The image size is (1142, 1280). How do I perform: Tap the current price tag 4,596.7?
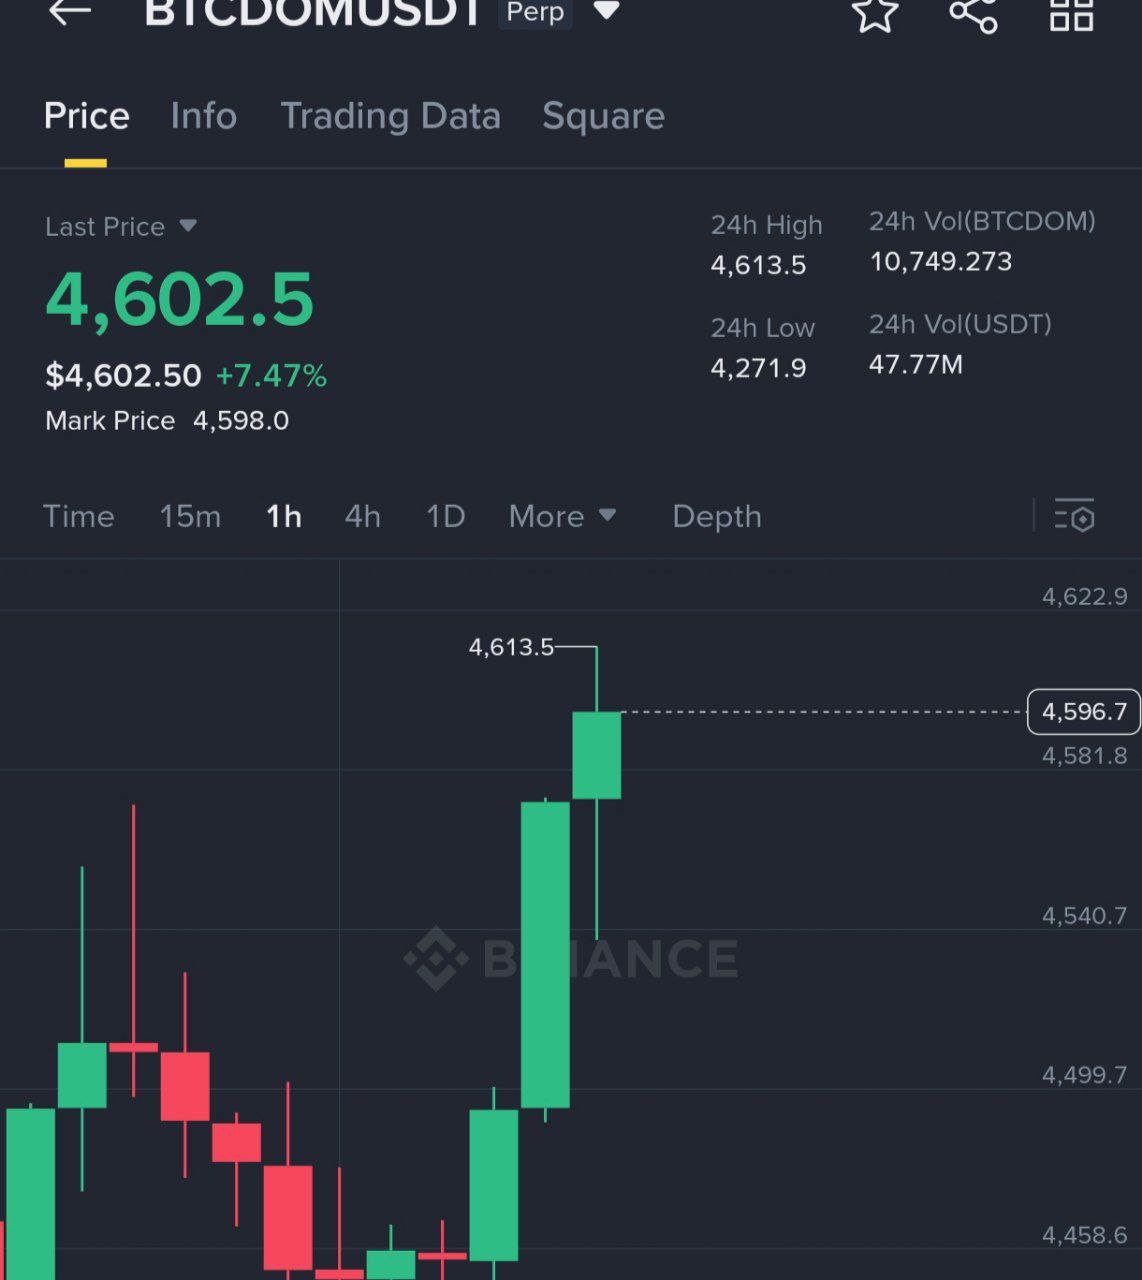coord(1084,712)
